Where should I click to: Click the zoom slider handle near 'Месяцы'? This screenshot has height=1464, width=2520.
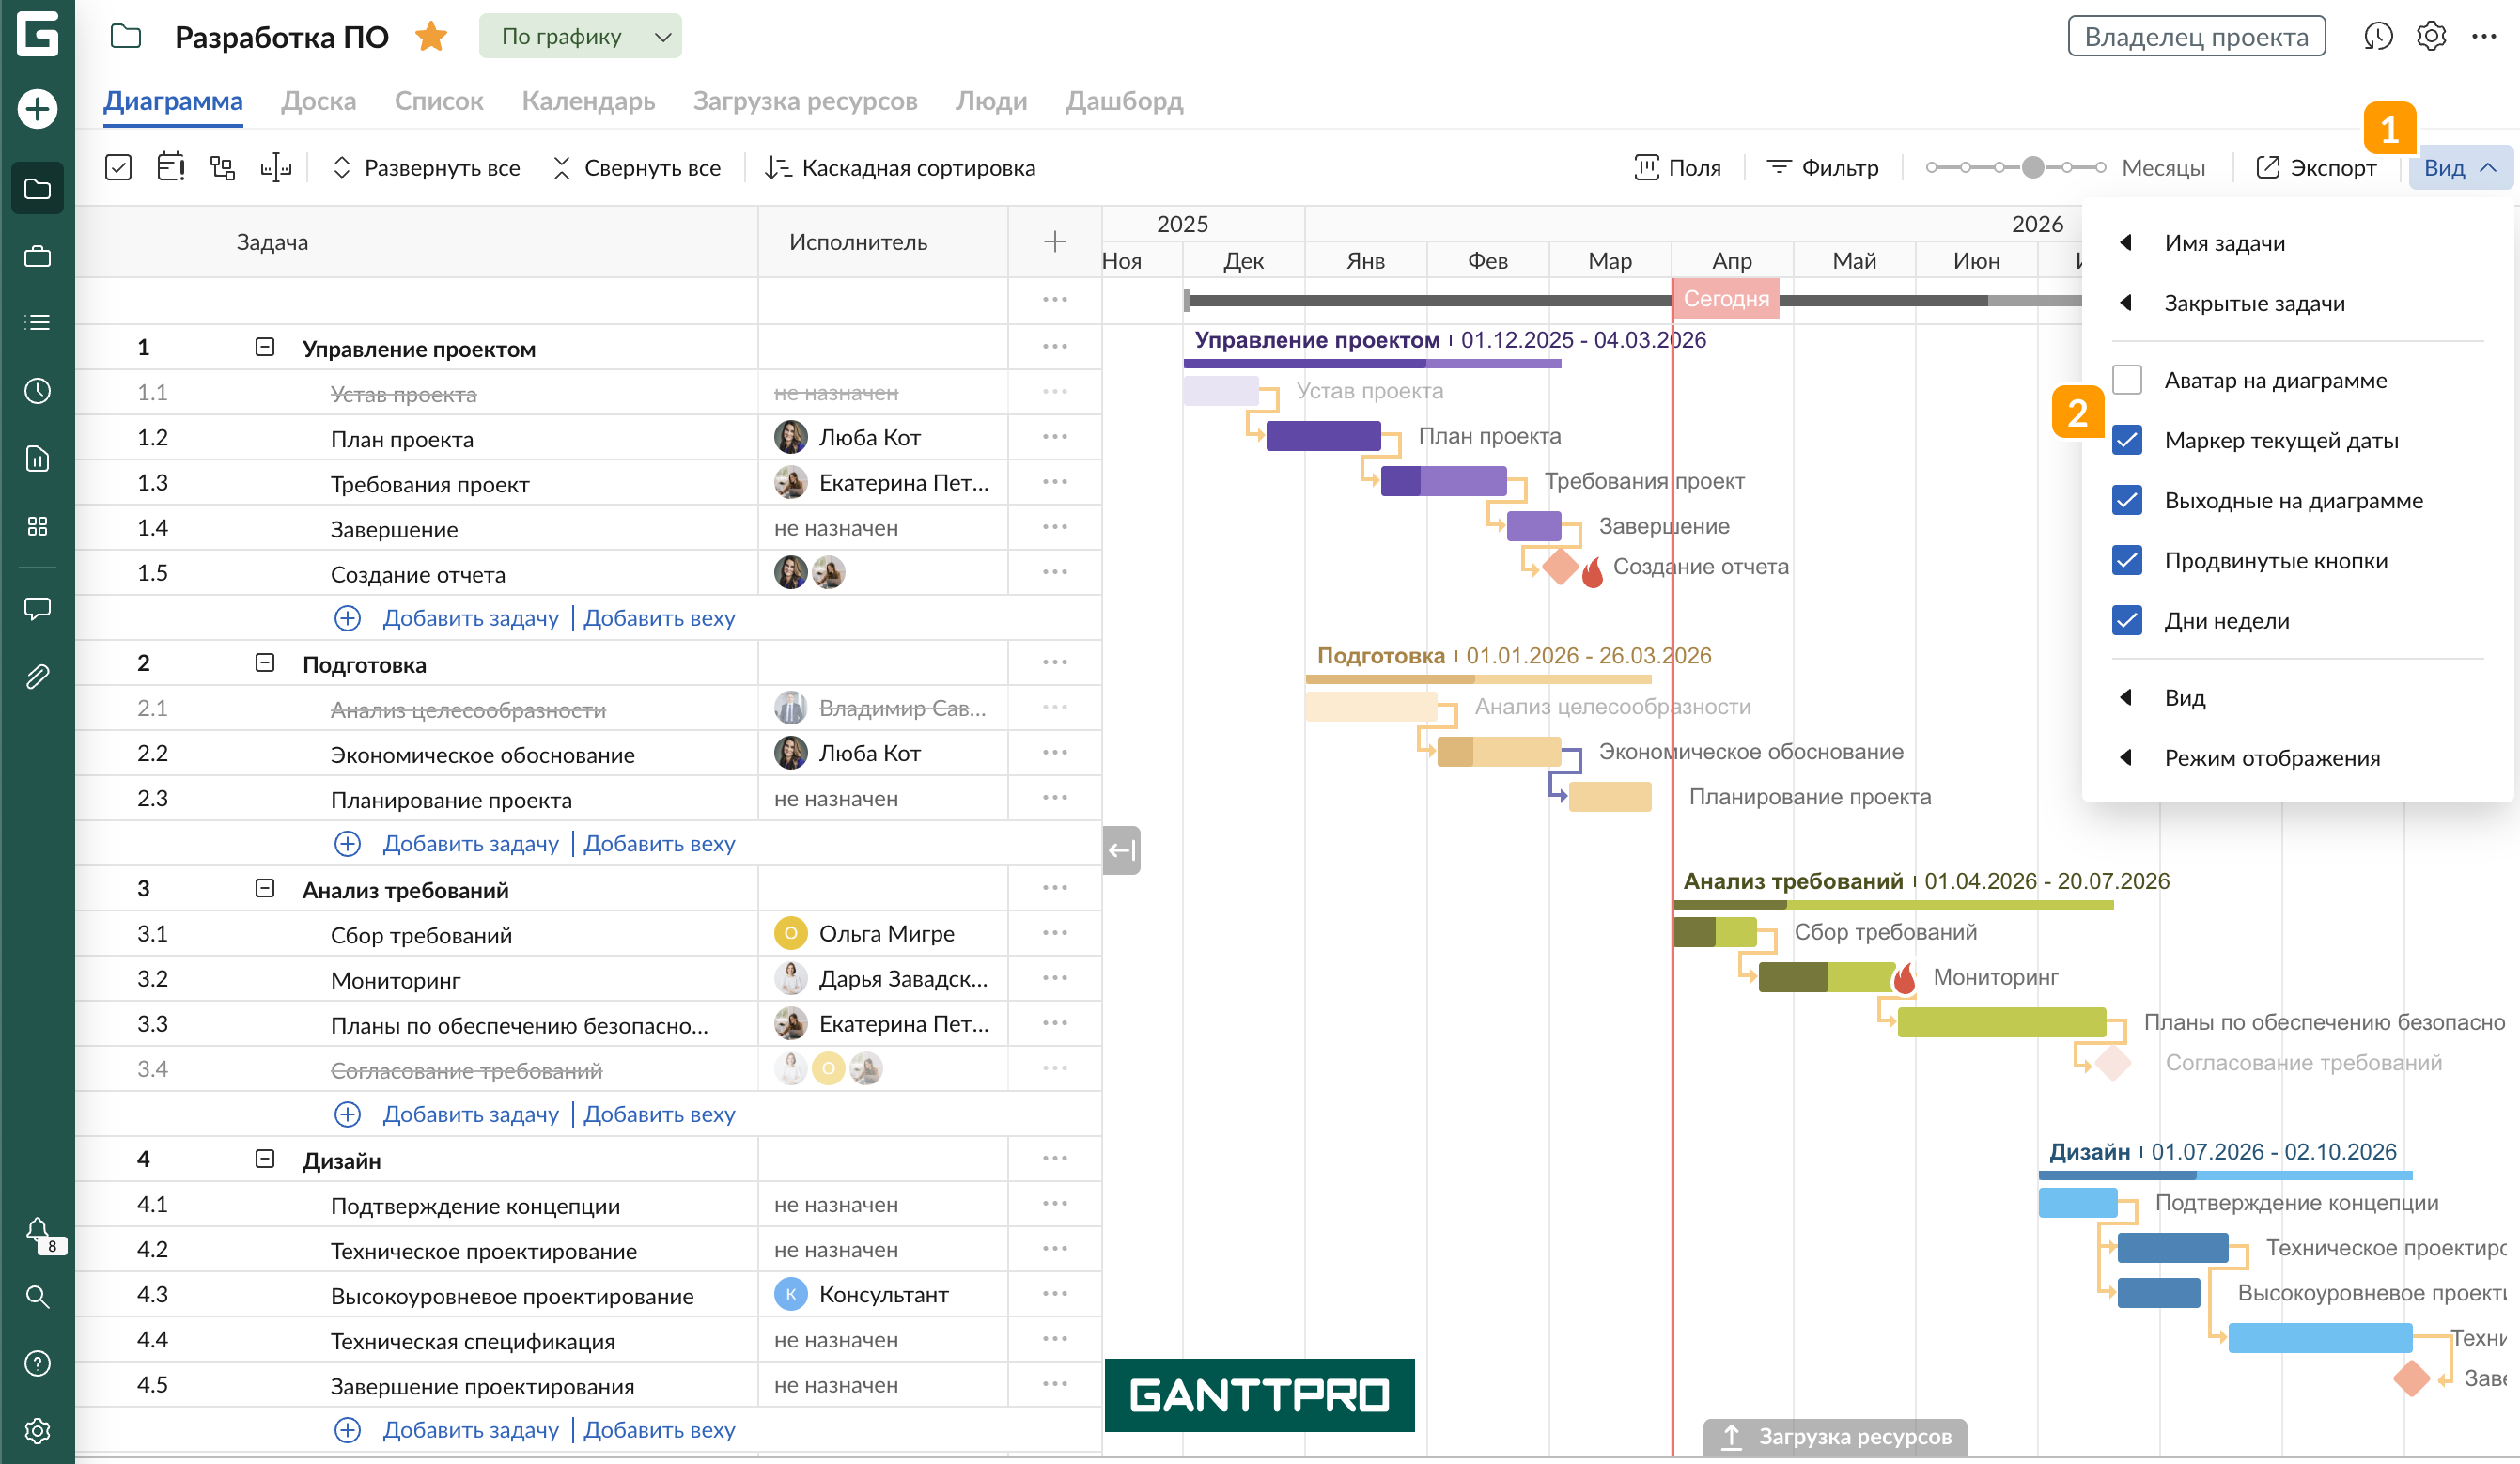(x=2032, y=168)
